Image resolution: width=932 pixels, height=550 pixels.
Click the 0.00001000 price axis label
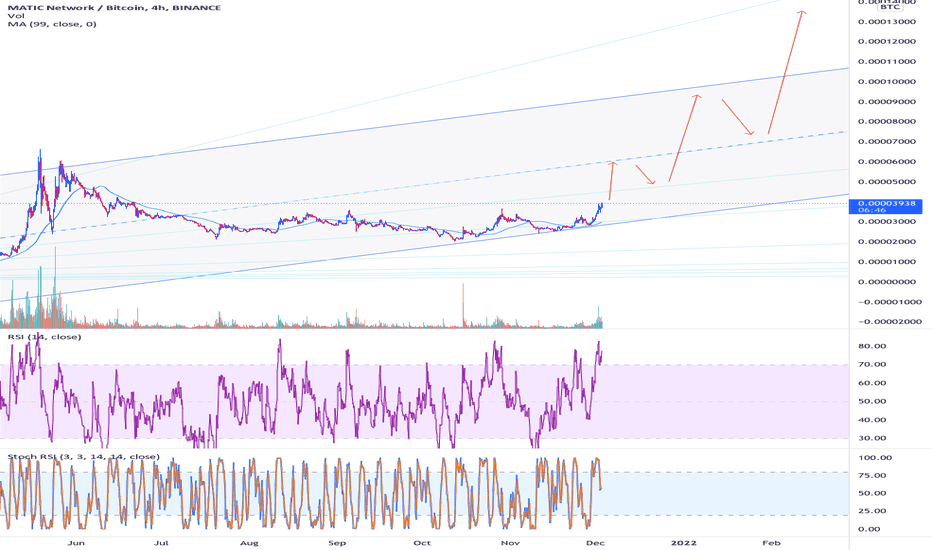(x=887, y=262)
